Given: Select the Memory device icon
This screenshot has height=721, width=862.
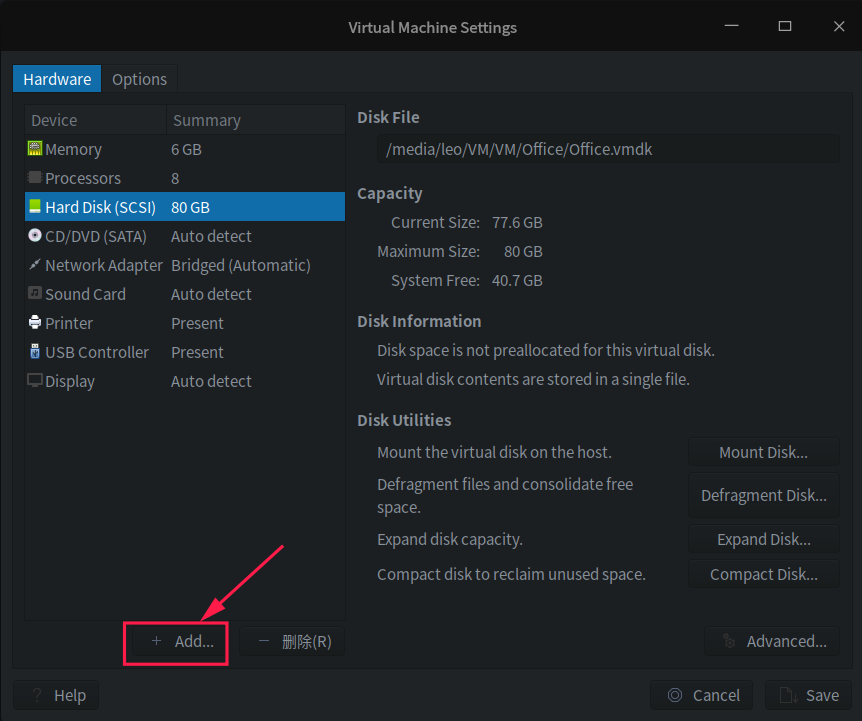Looking at the screenshot, I should click(34, 149).
